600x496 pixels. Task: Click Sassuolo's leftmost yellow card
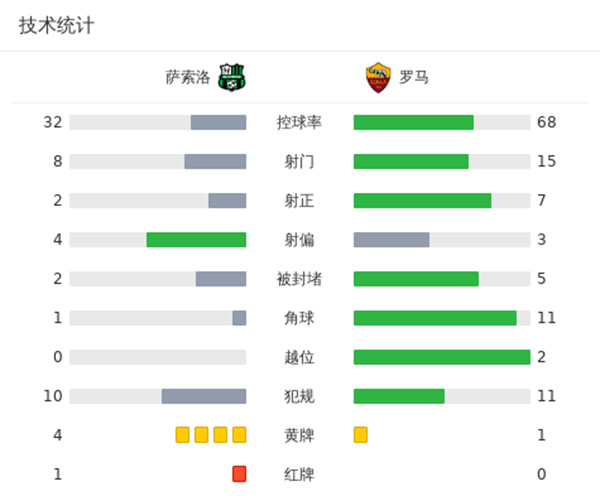click(182, 434)
